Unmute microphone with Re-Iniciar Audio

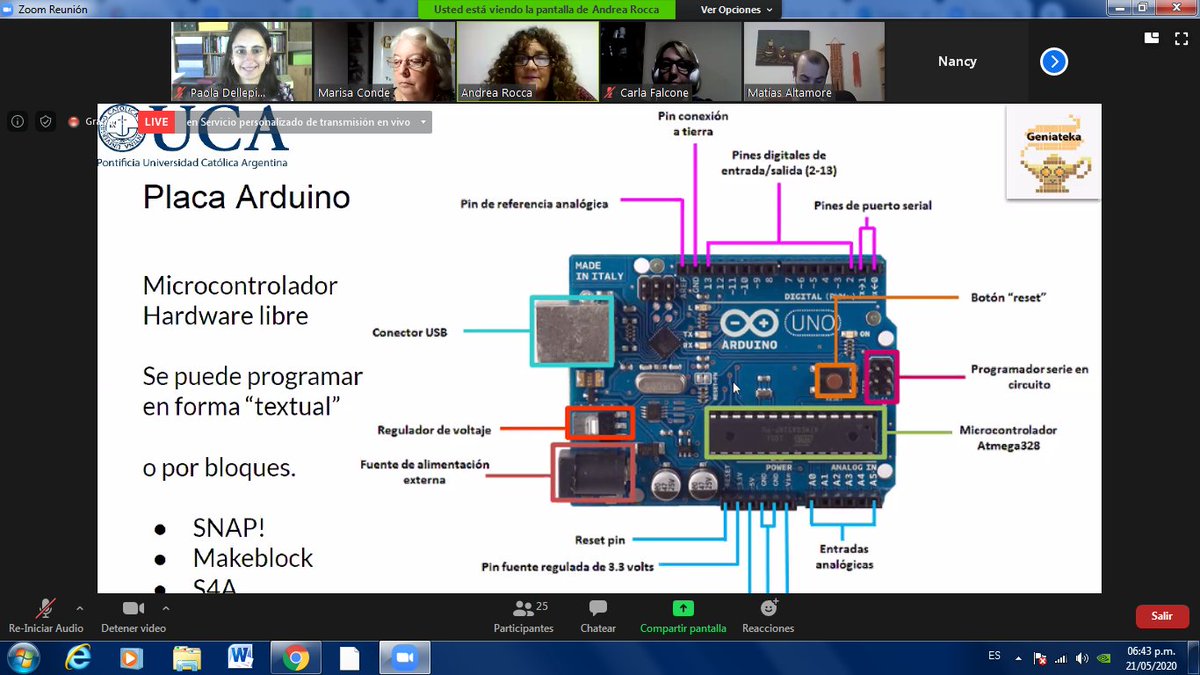46,616
